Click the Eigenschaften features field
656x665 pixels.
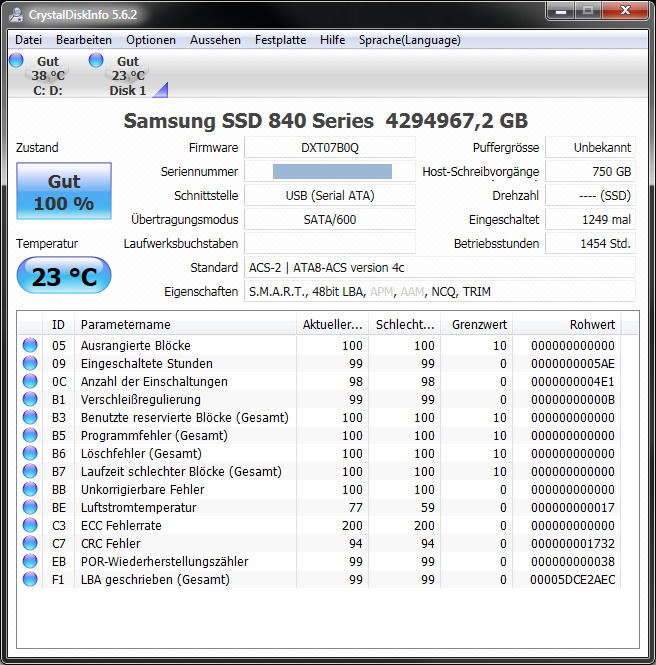[x=440, y=292]
